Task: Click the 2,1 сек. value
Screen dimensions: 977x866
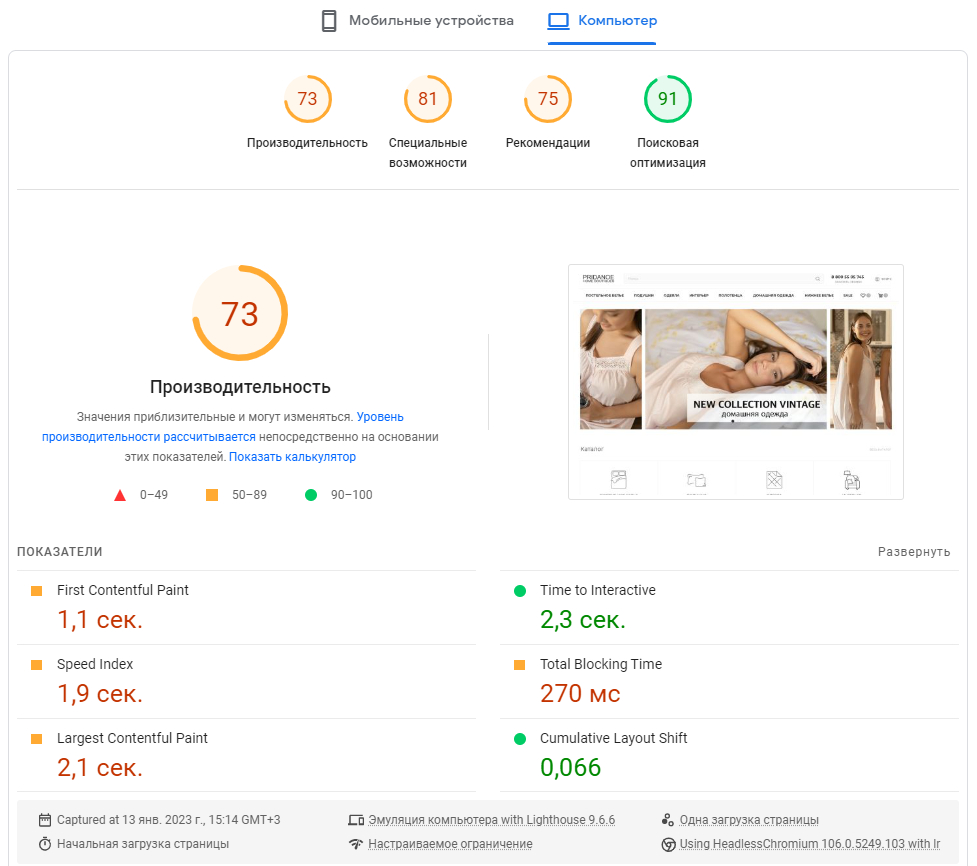Action: (x=100, y=768)
